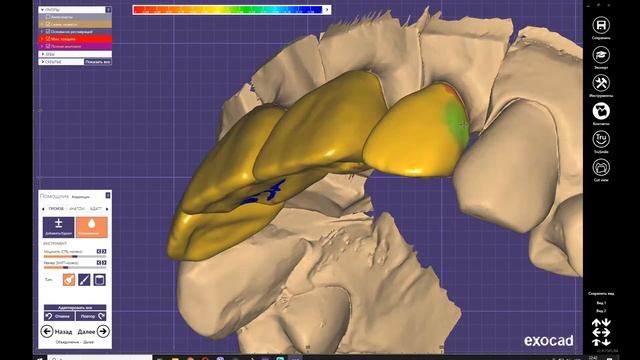
Task: Switch to the Adapt wizard tab
Action: click(96, 209)
